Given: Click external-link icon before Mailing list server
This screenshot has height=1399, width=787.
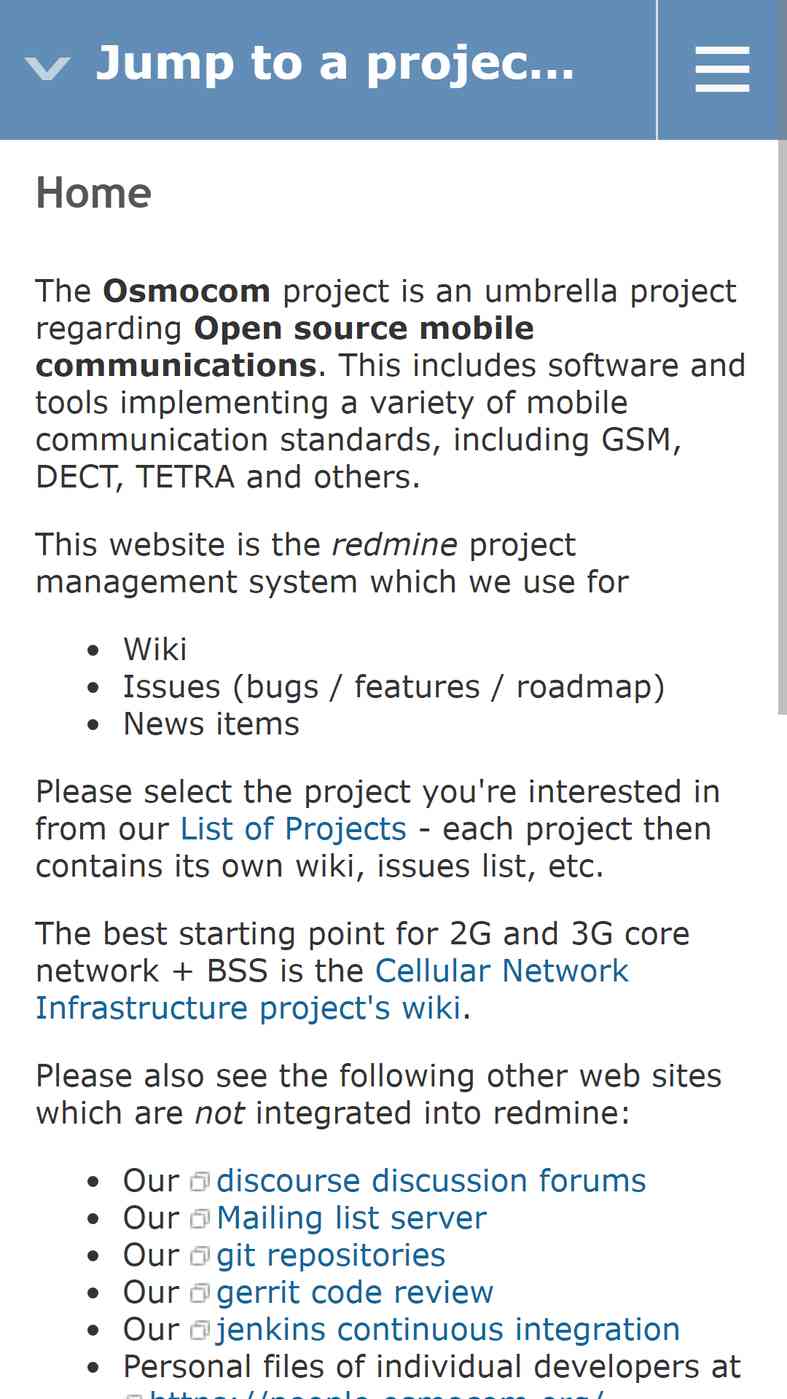Looking at the screenshot, I should [200, 1220].
